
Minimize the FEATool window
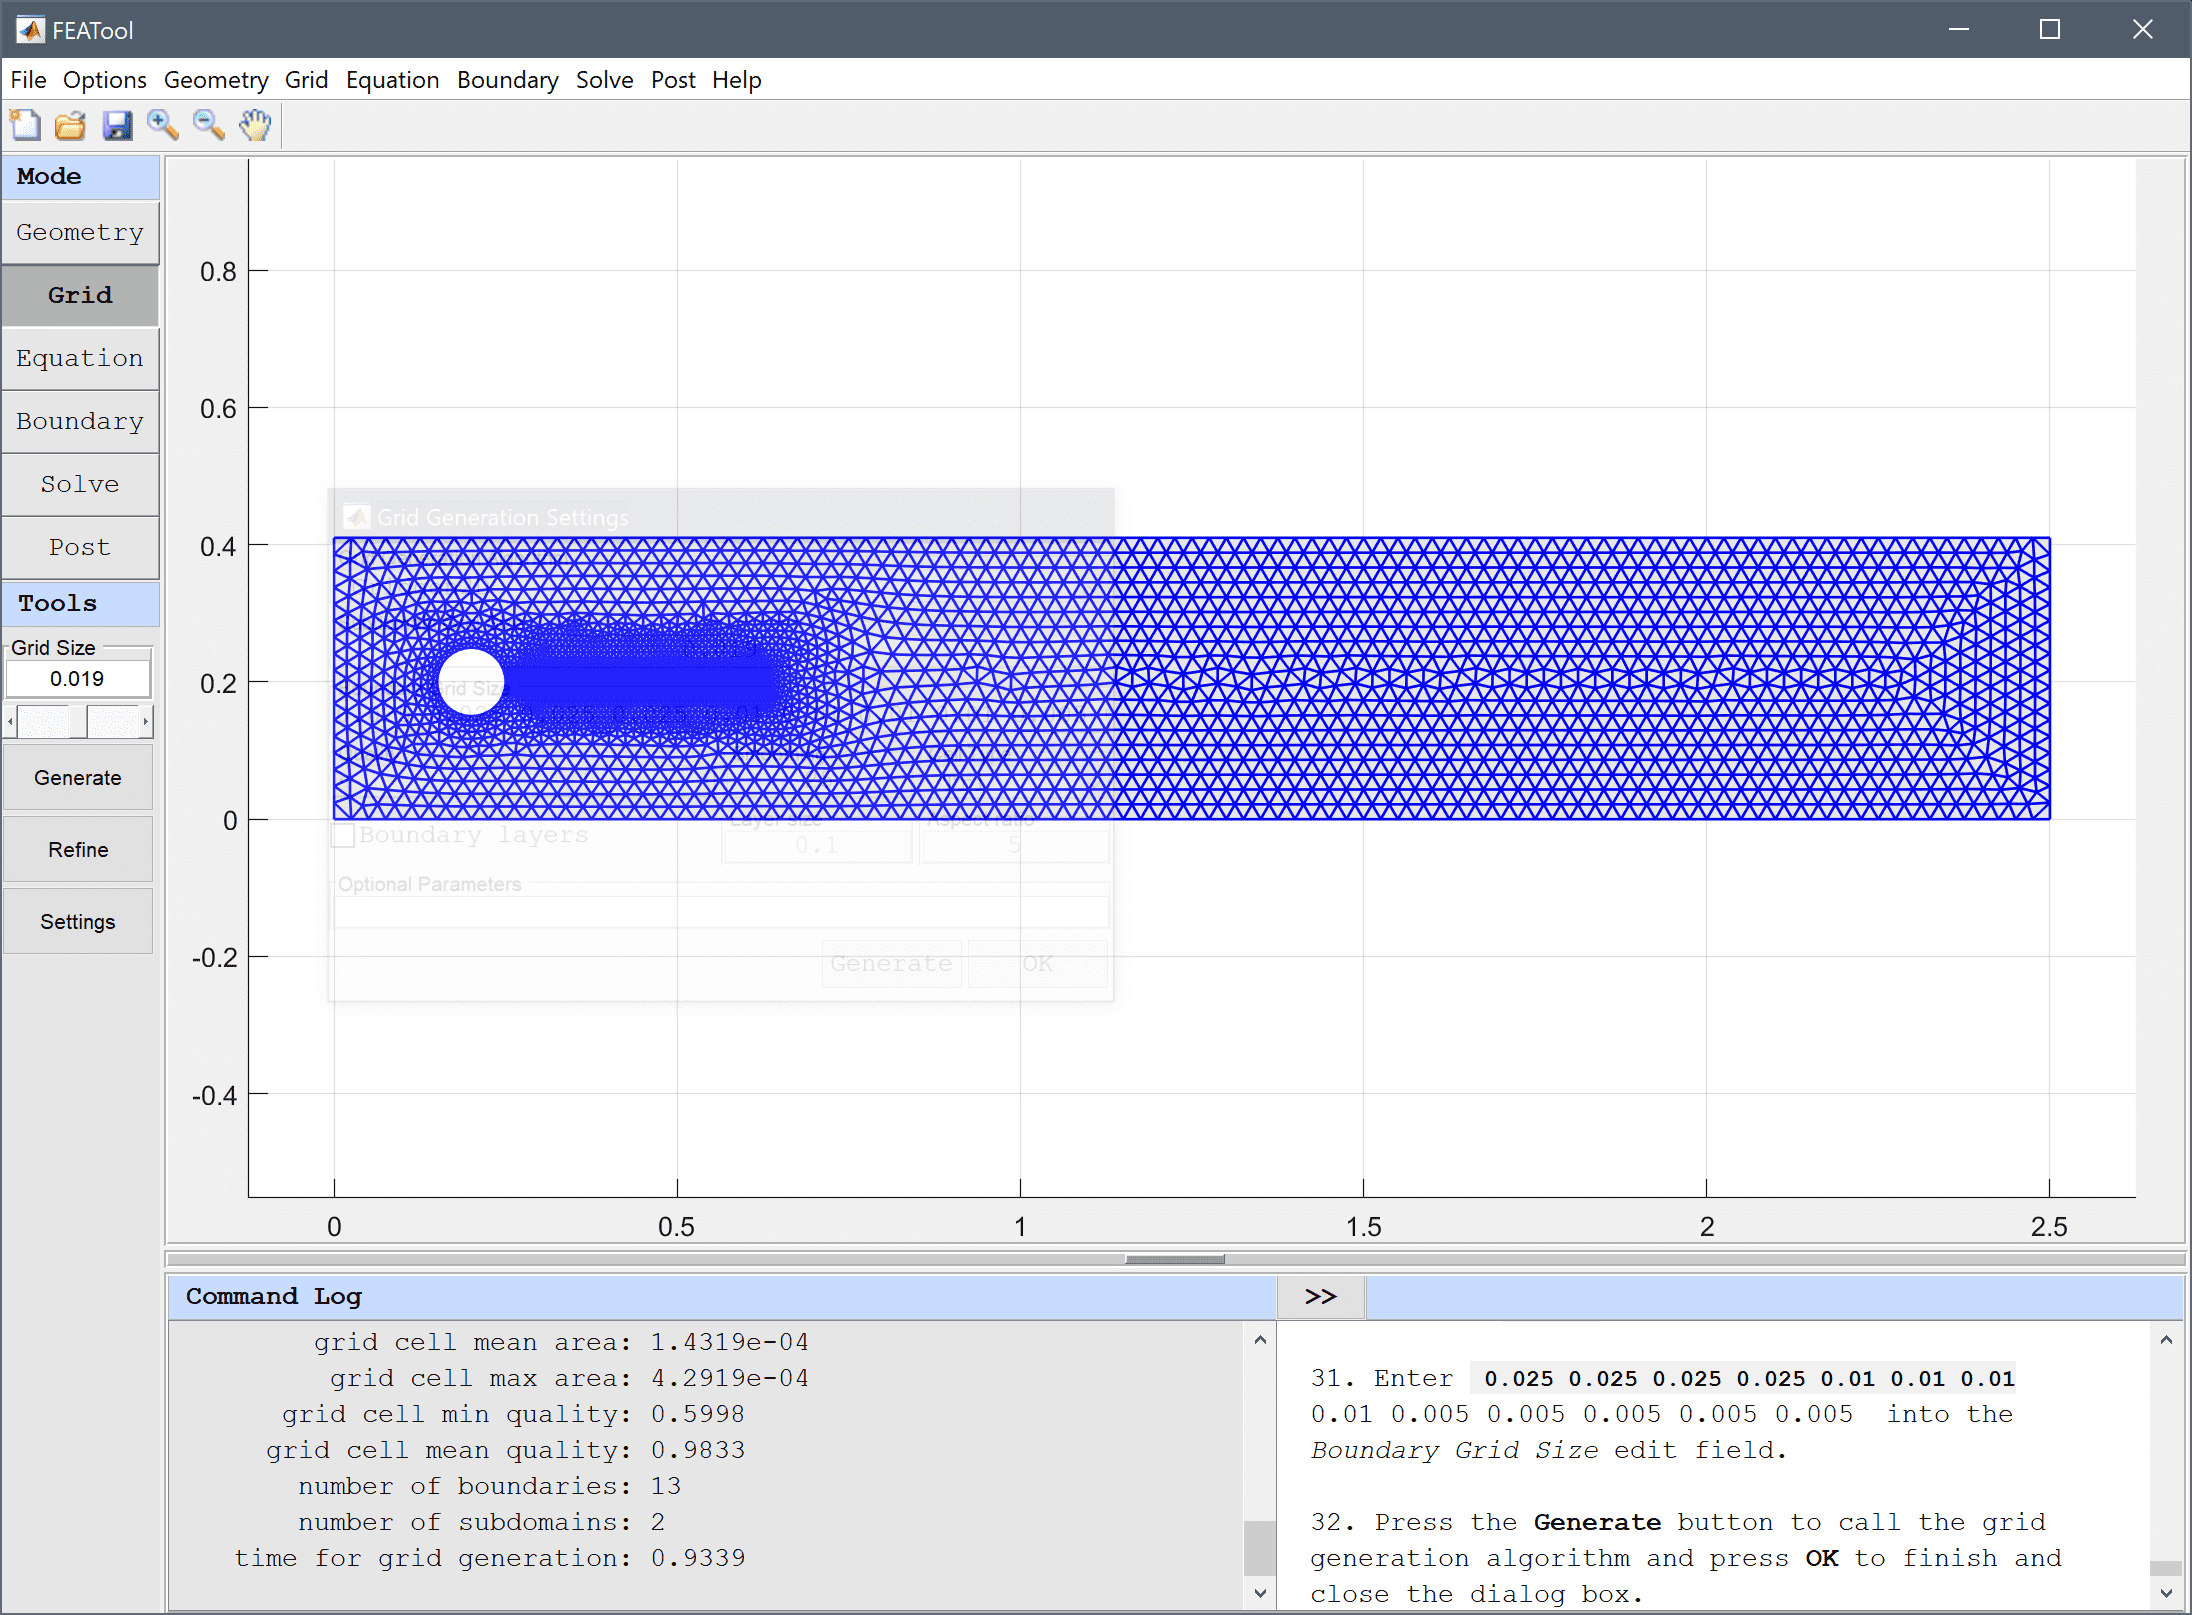(x=1959, y=30)
